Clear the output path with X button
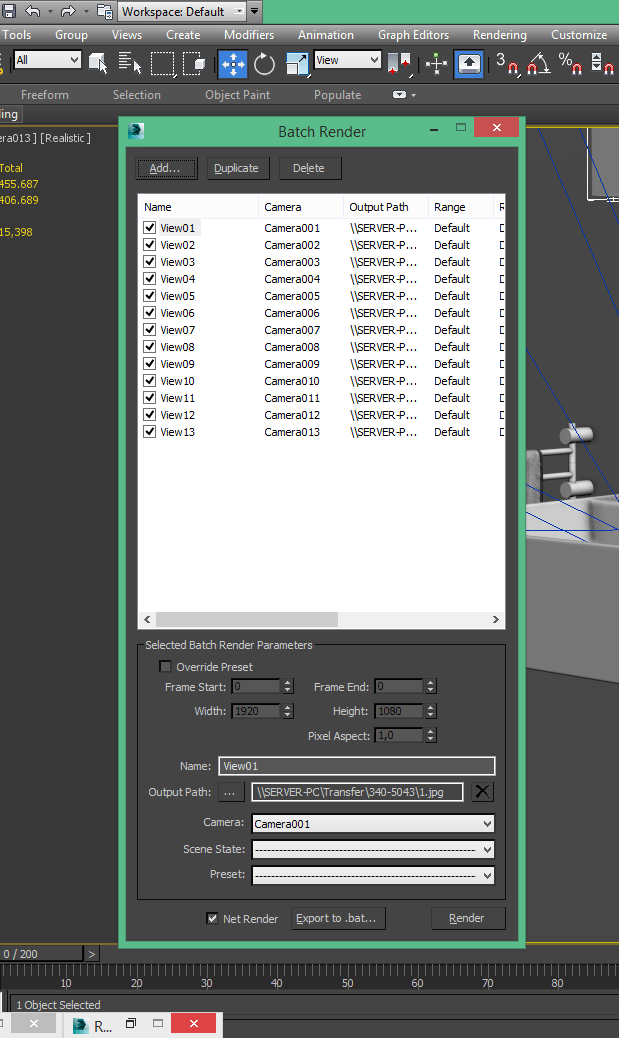Image resolution: width=619 pixels, height=1038 pixels. point(483,792)
